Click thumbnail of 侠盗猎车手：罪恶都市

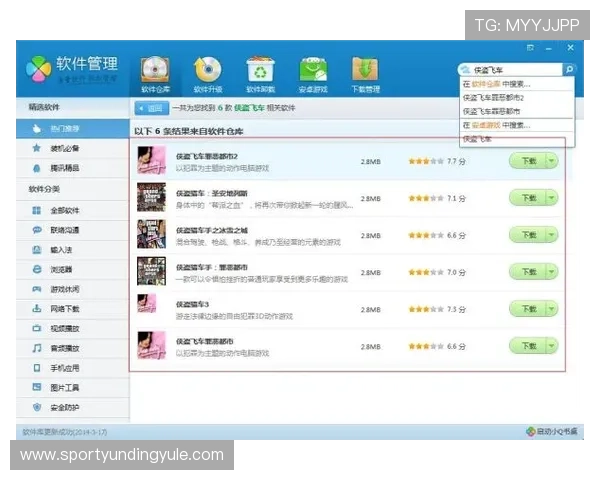(x=152, y=271)
